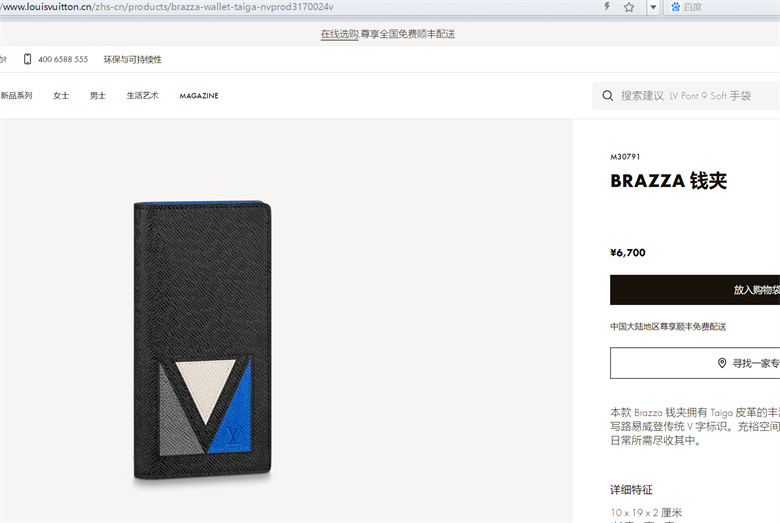Click the 放入购物袋 add to bag button
Viewport: 780px width, 523px height.
[x=695, y=290]
